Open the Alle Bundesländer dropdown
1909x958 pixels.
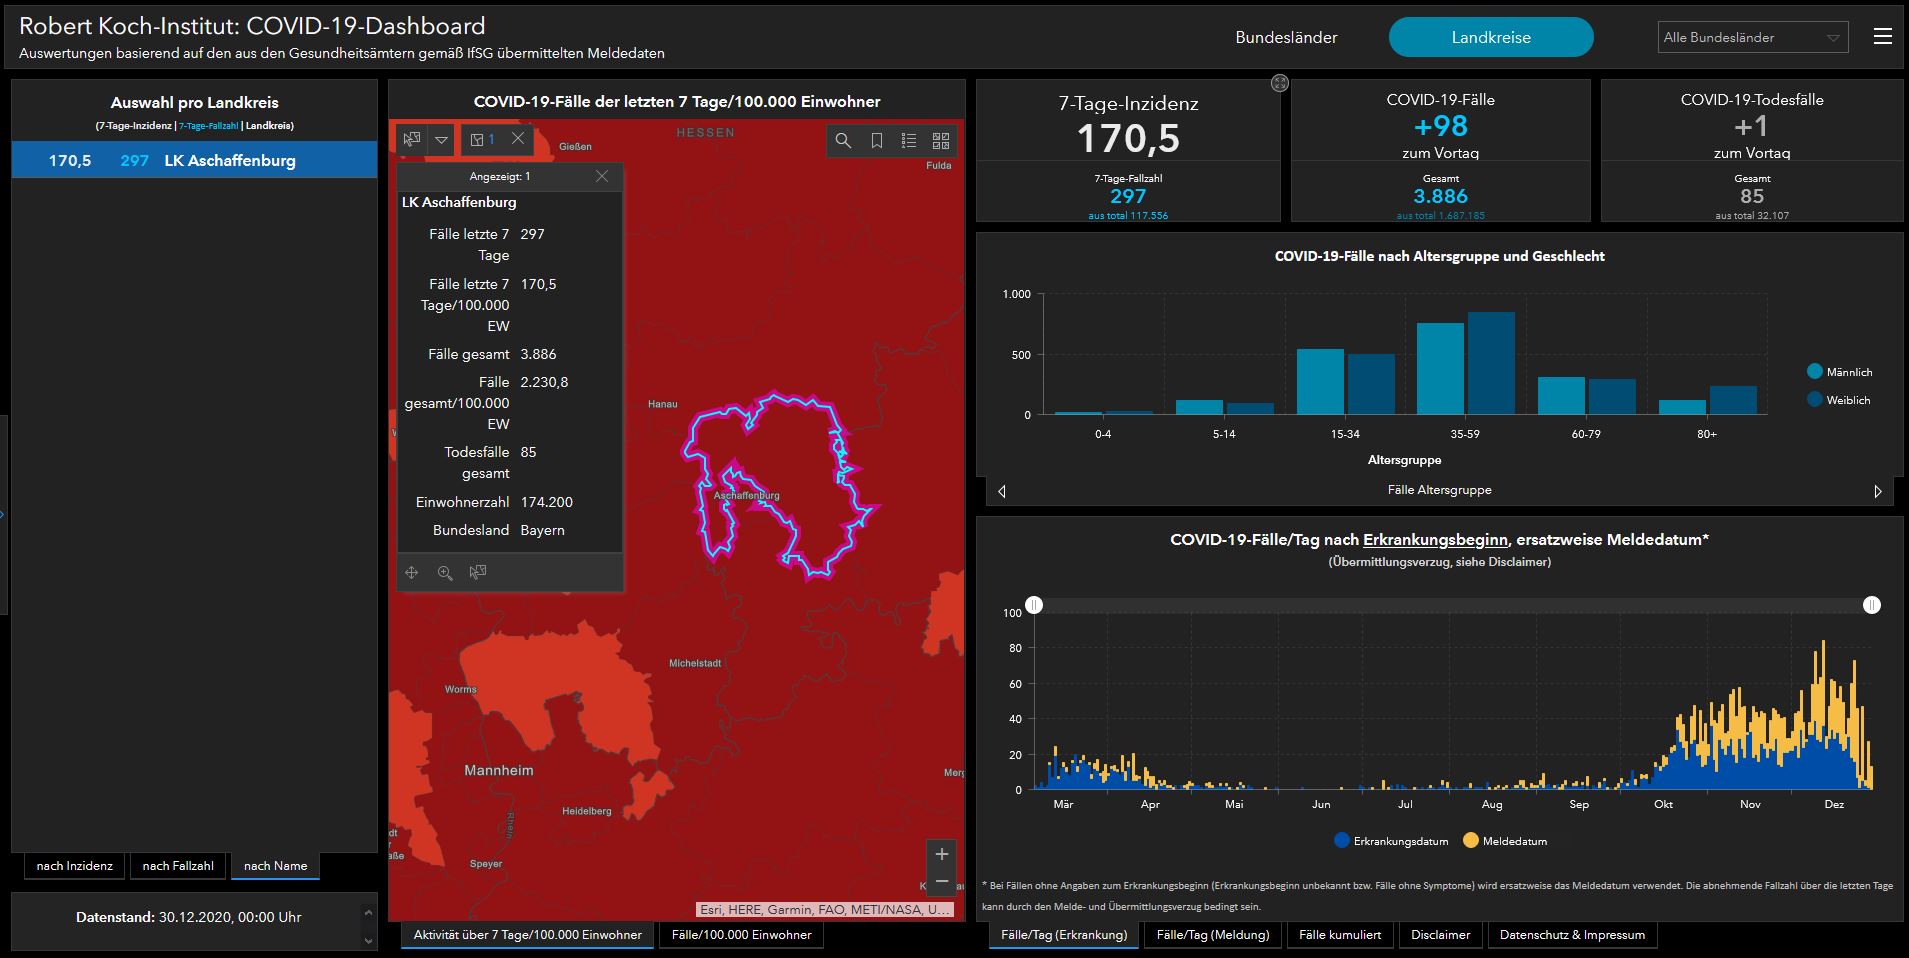(x=1752, y=38)
